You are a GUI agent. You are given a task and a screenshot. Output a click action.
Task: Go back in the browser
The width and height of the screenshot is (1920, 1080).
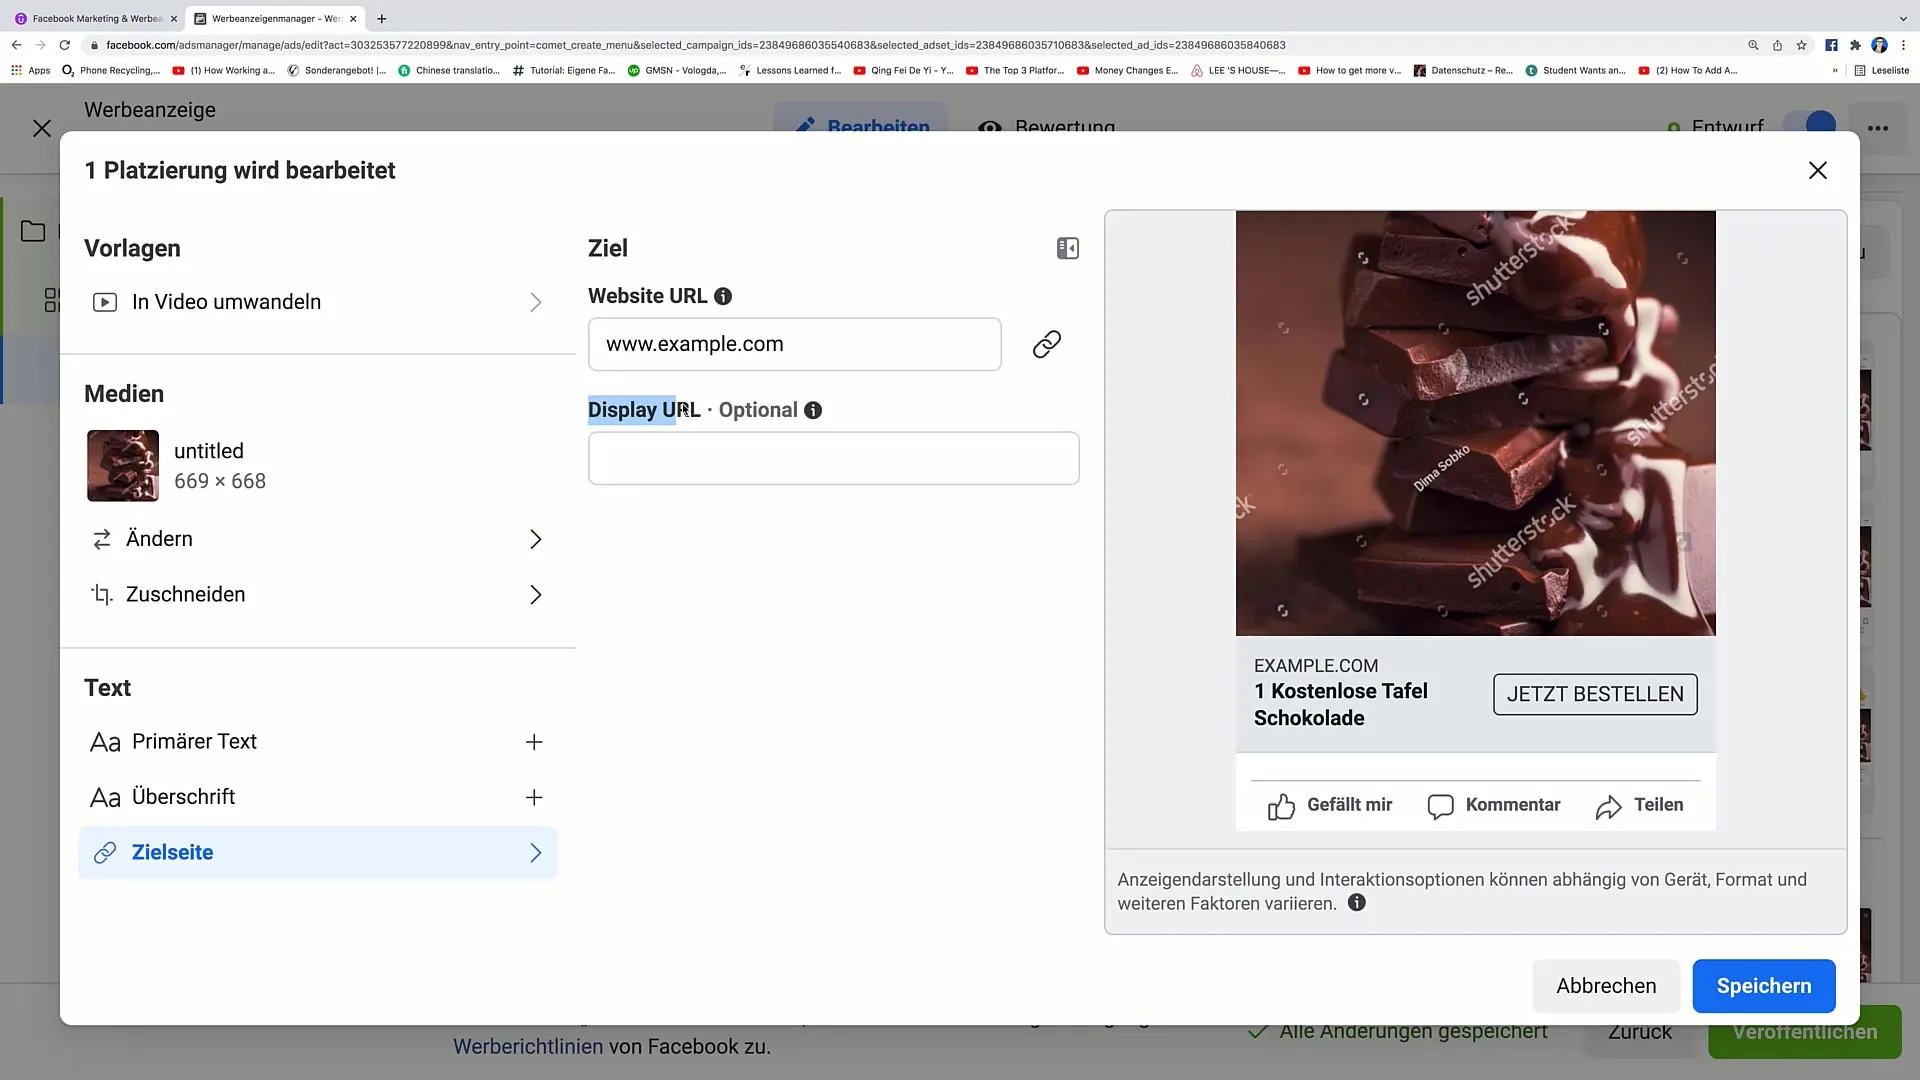click(17, 45)
